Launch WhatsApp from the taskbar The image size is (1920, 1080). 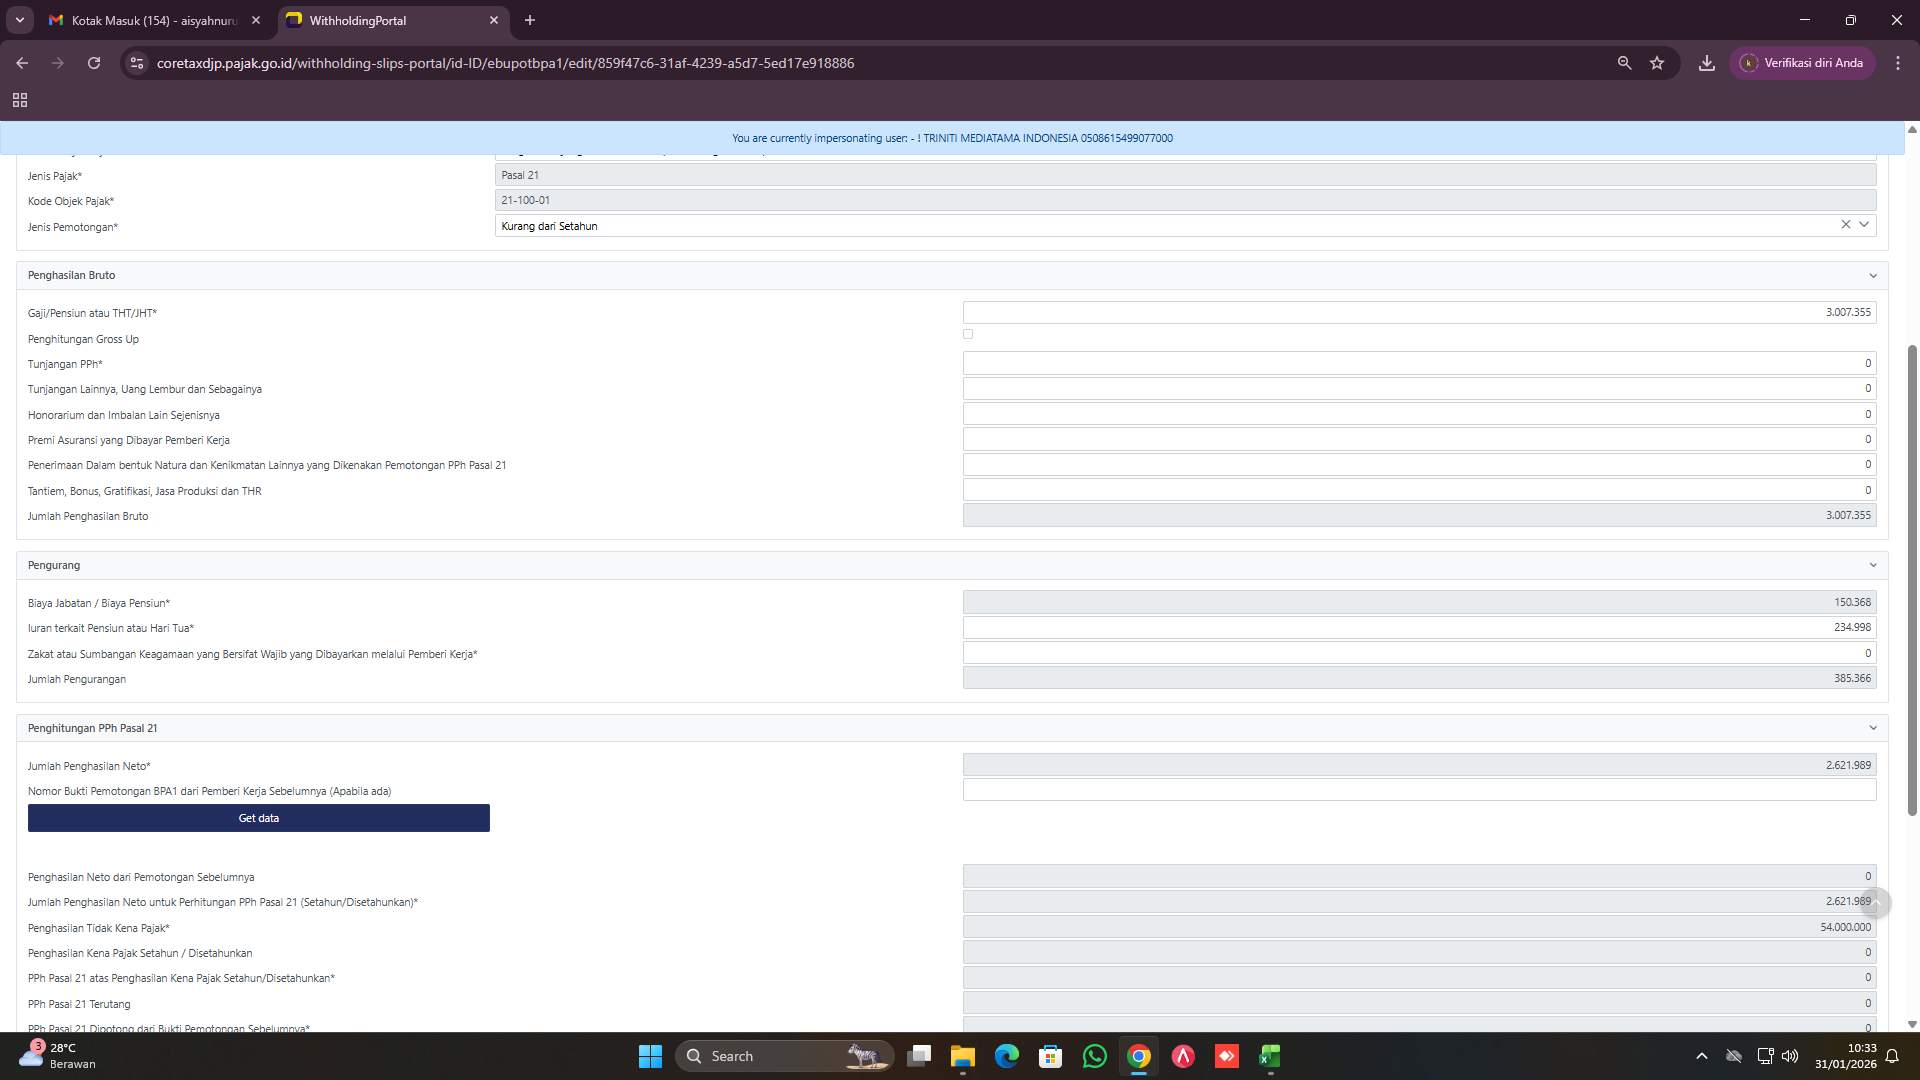(1094, 1056)
